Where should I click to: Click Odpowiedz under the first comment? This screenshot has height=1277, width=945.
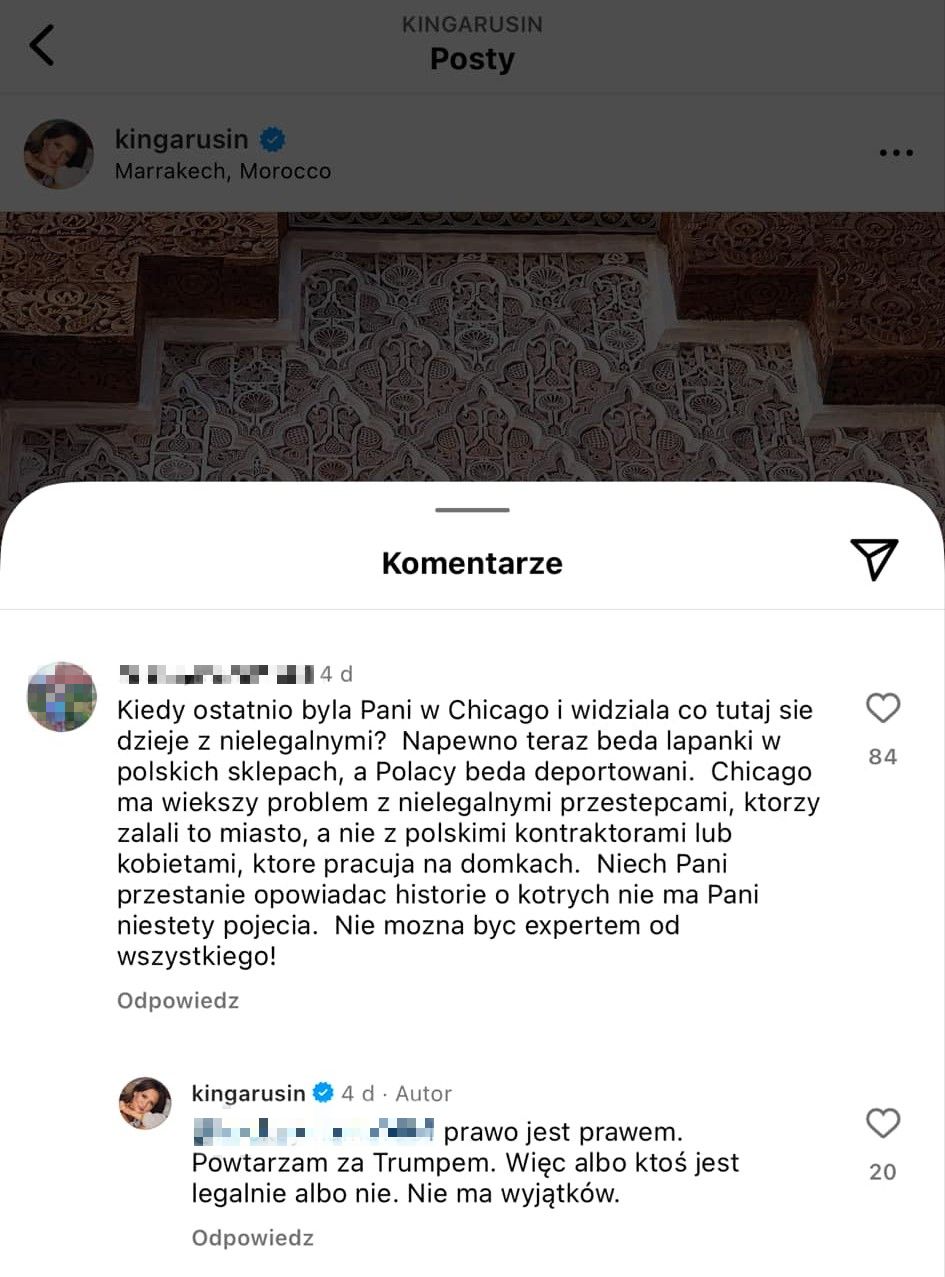click(x=178, y=1000)
